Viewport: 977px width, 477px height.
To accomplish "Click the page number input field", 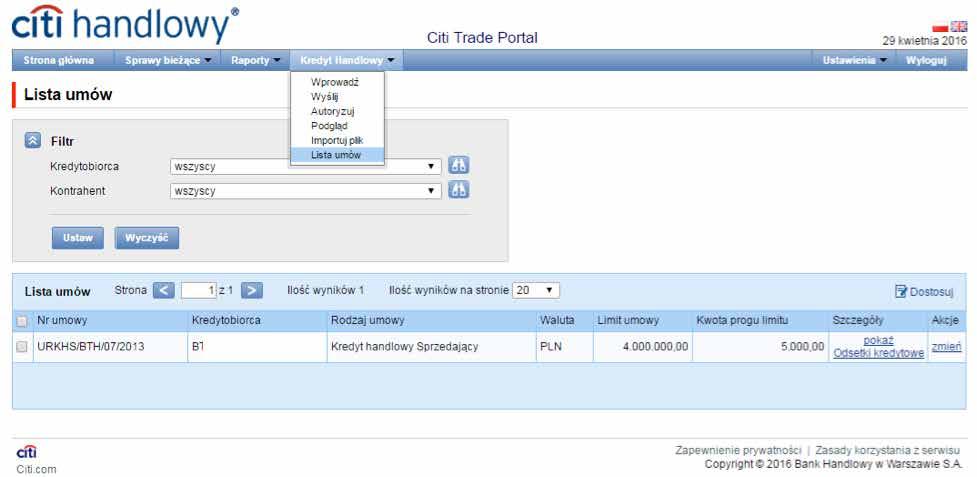I will click(x=199, y=290).
